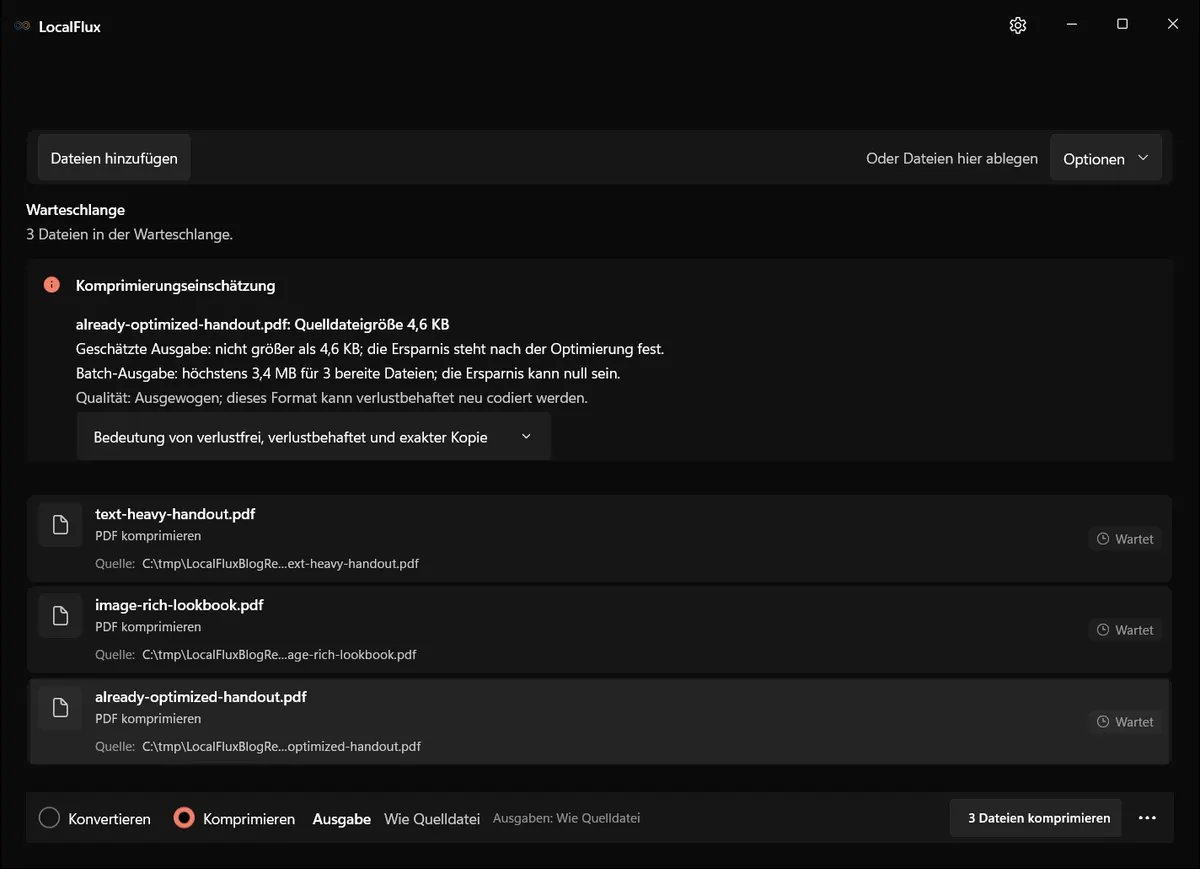This screenshot has height=869, width=1200.
Task: Click the Komprimierungseinschätzung heading
Action: 176,286
